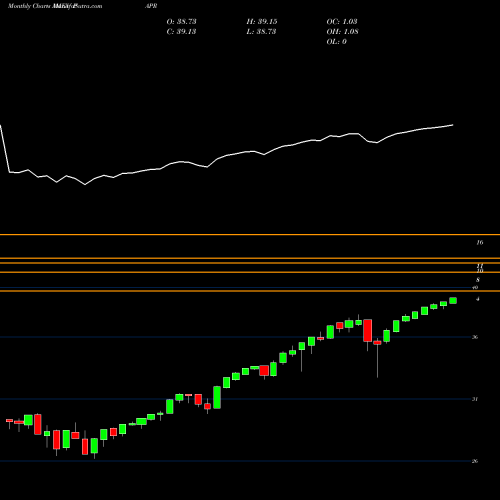The image size is (500, 500).
Task: Select the OL: 0 value
Action: pos(336,42)
